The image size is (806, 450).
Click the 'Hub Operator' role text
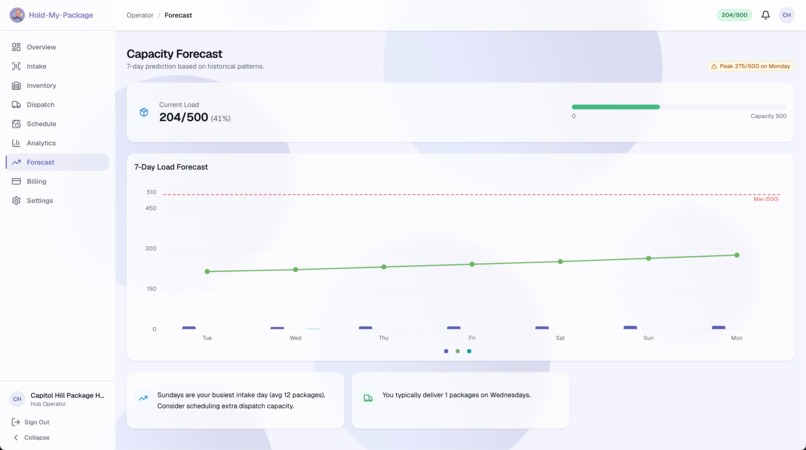[x=48, y=404]
